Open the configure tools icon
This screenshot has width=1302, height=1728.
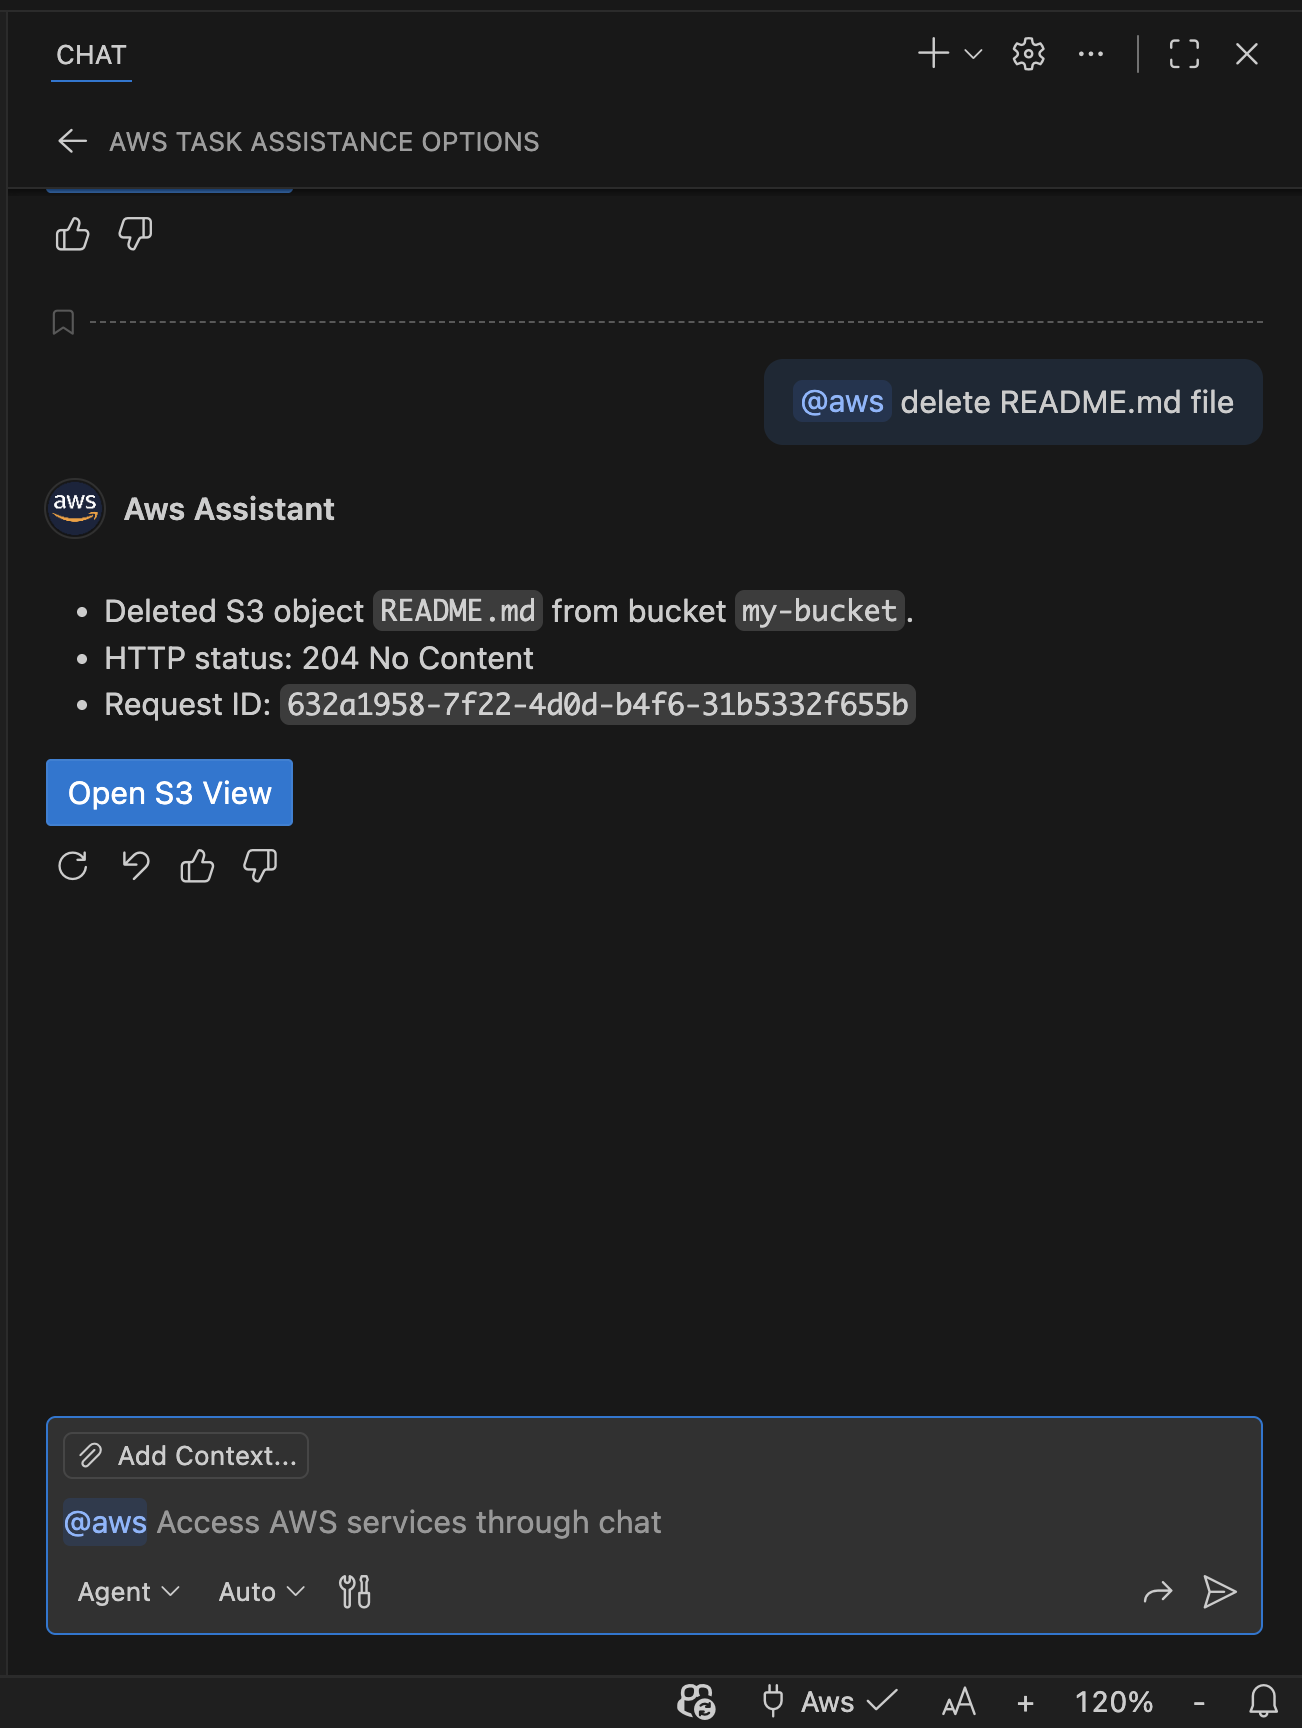pos(354,1591)
